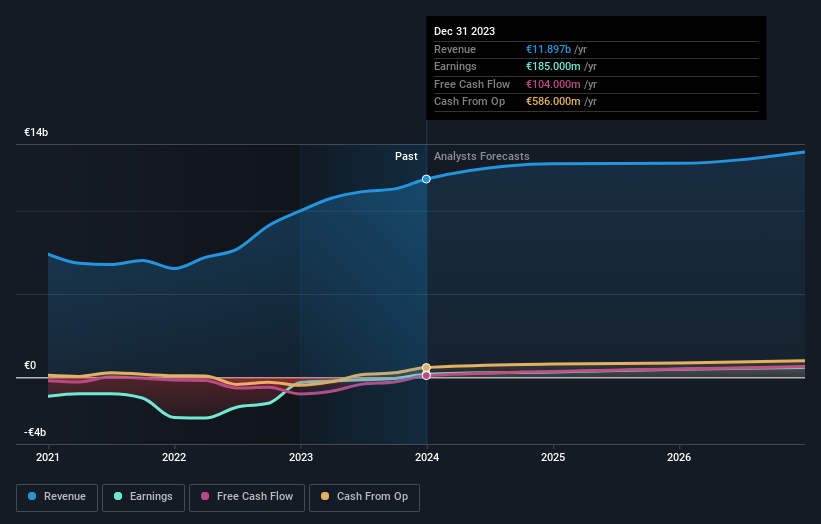
Task: Click the €586.000m cash from op value
Action: 553,102
